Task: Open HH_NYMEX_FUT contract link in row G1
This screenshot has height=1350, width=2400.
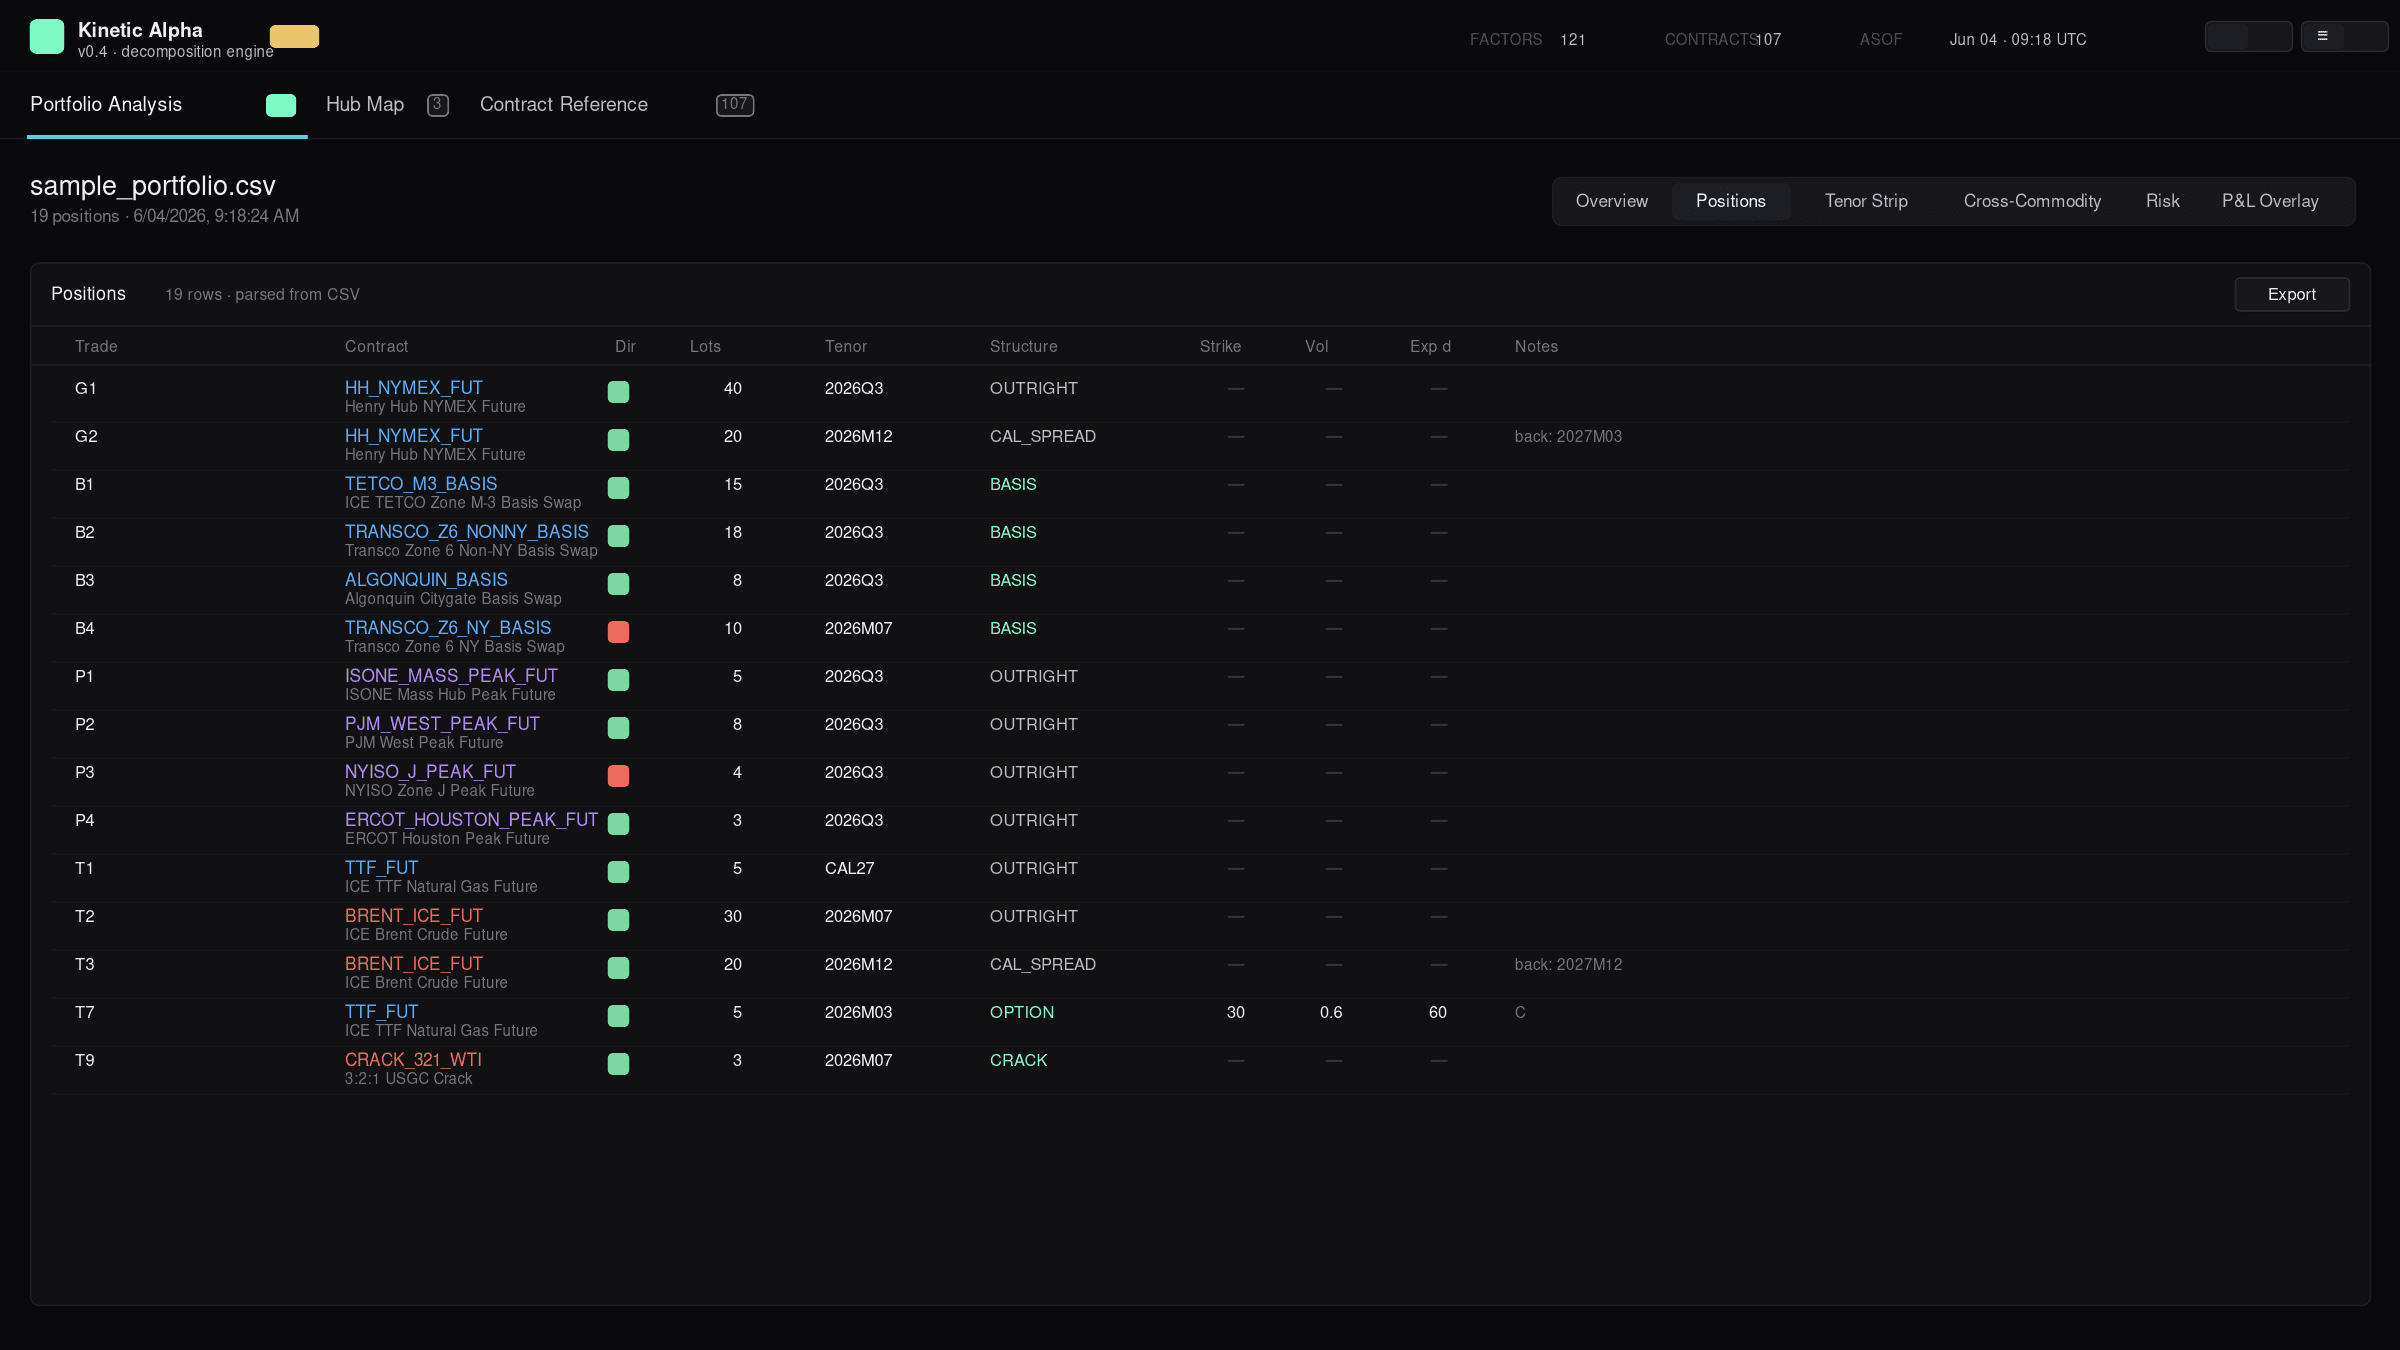Action: tap(414, 388)
